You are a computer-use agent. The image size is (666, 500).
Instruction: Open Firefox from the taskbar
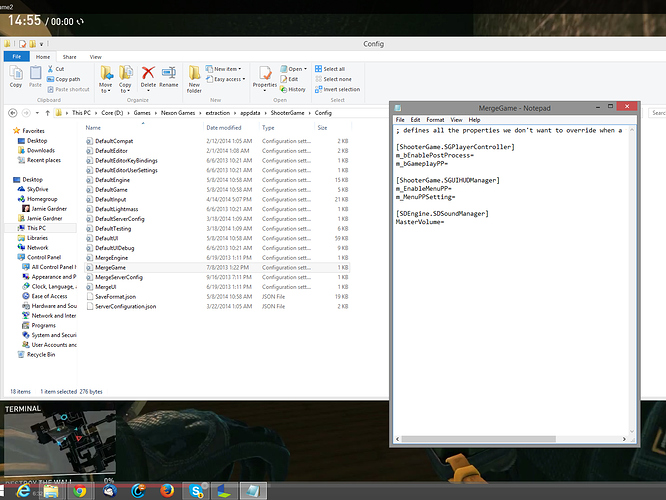167,490
